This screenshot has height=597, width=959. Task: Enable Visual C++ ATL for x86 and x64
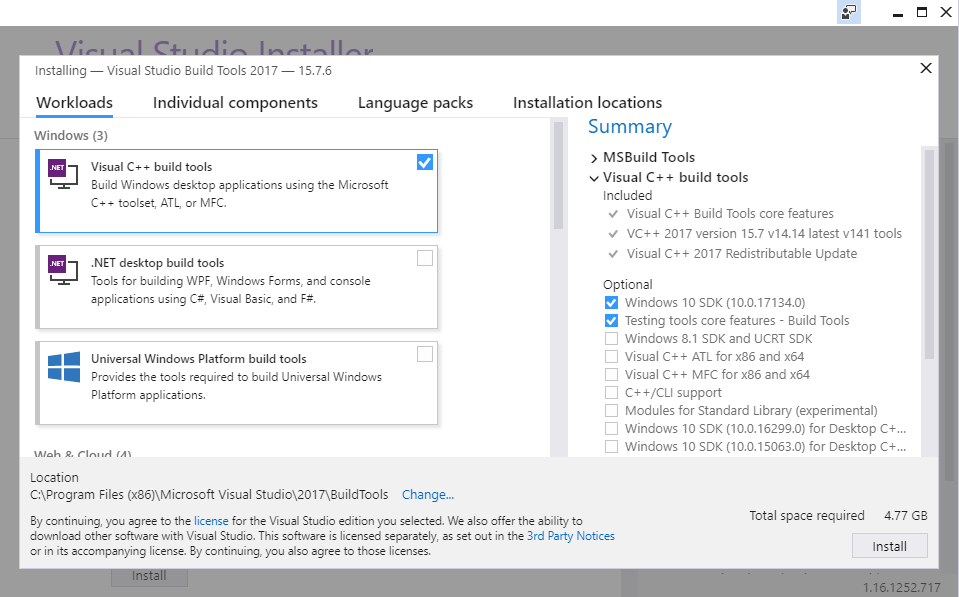tap(611, 356)
